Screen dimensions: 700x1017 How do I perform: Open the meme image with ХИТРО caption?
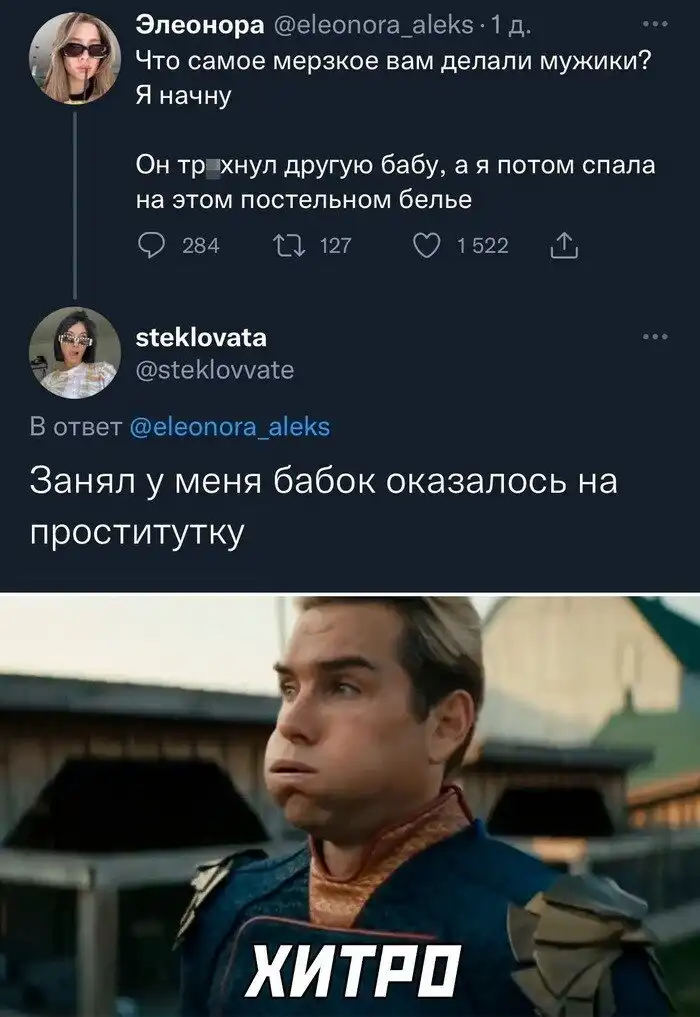pyautogui.click(x=350, y=806)
